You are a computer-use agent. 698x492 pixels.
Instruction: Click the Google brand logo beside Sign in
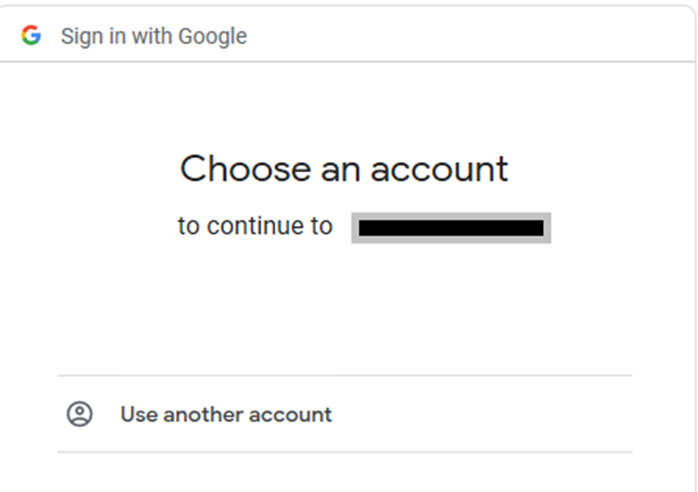pyautogui.click(x=31, y=35)
